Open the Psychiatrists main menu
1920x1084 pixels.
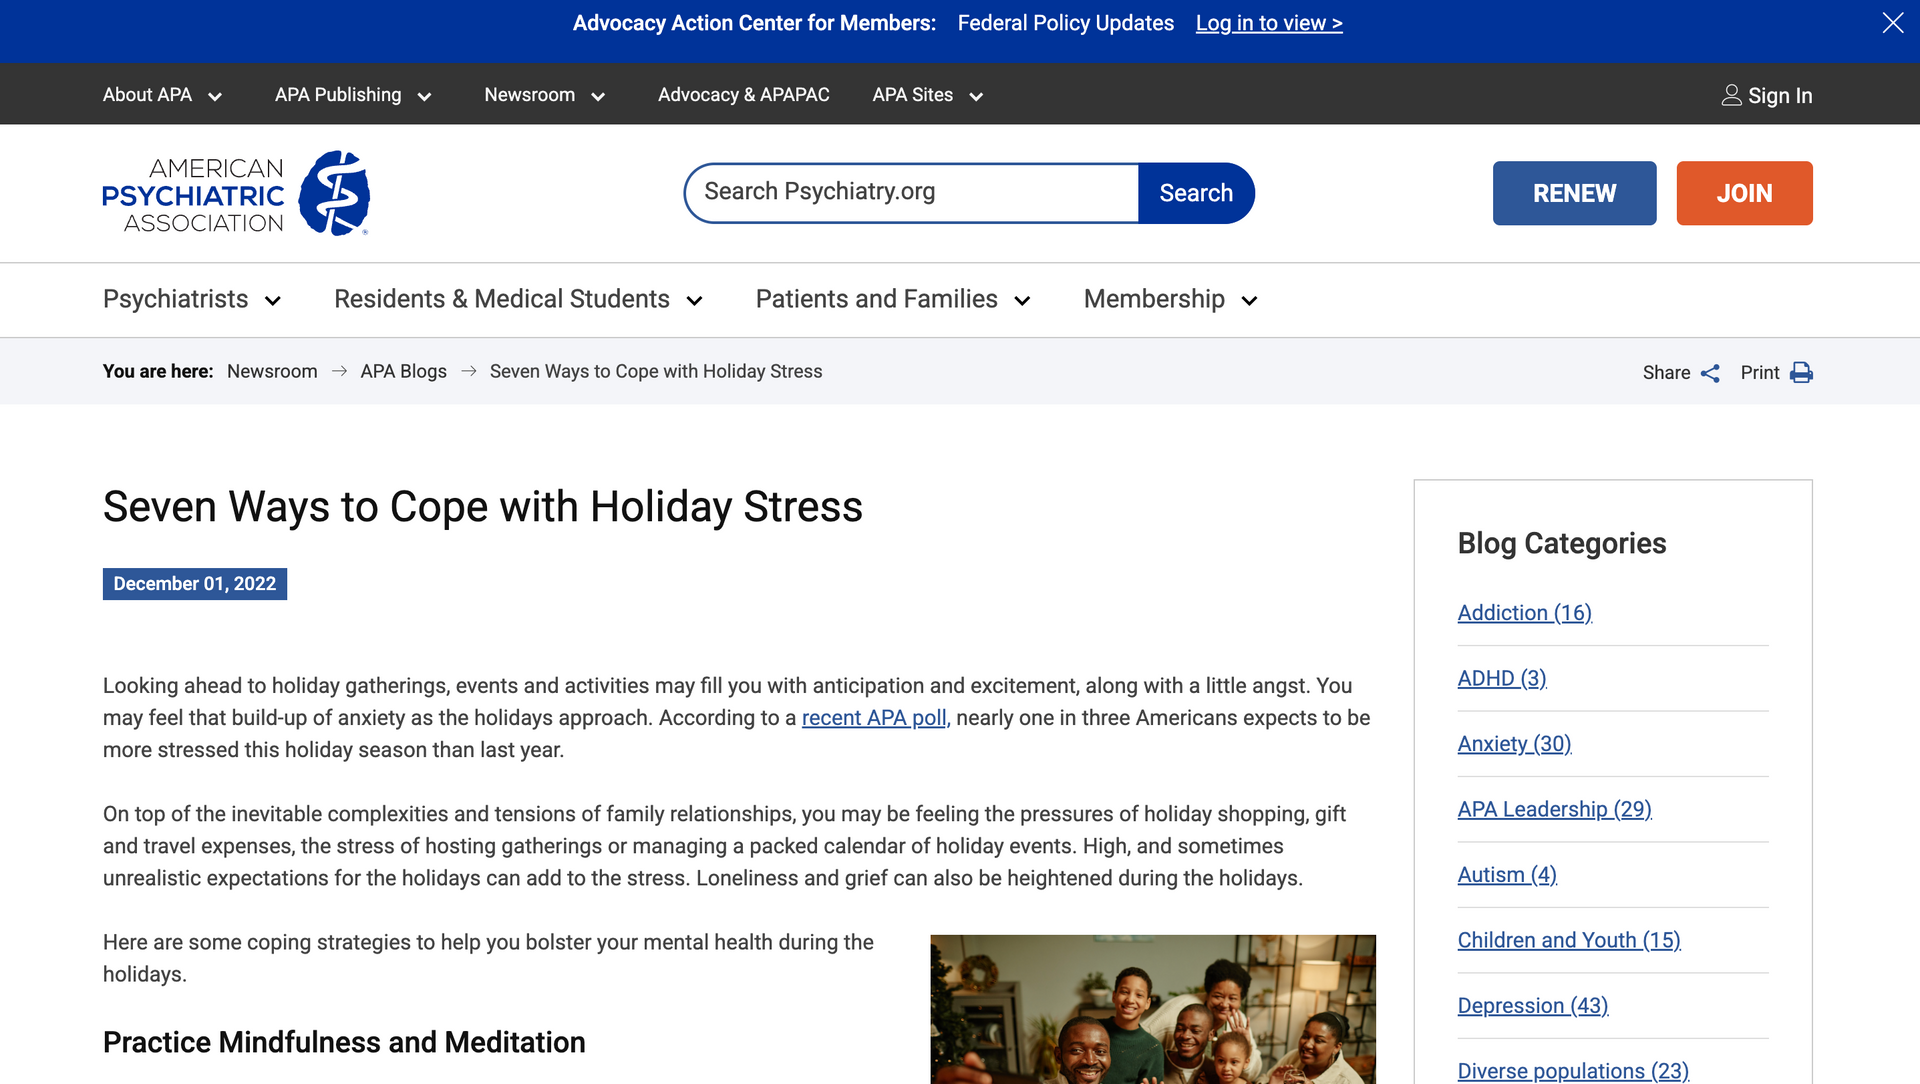pos(192,299)
